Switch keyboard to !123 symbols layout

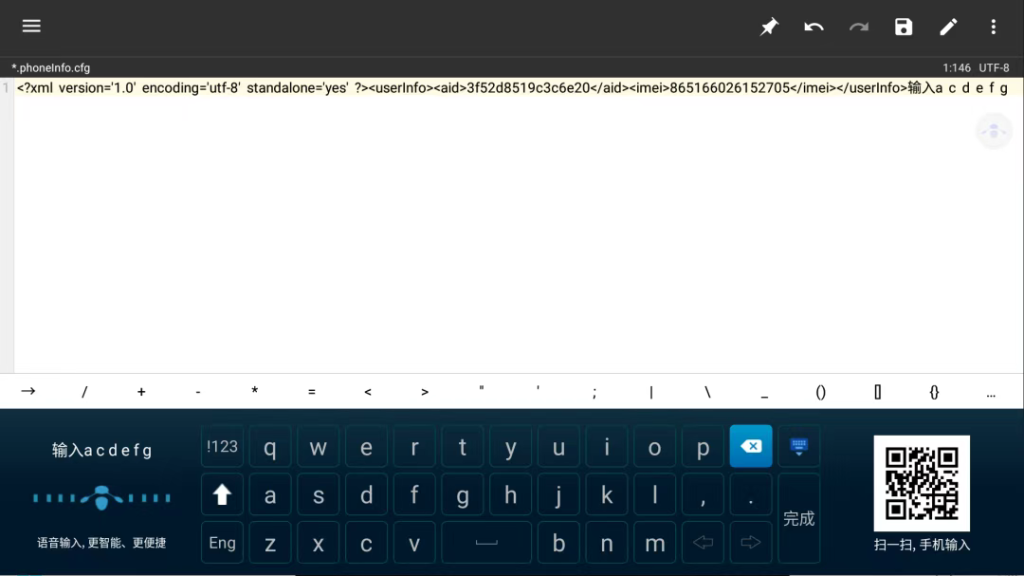[x=222, y=447]
